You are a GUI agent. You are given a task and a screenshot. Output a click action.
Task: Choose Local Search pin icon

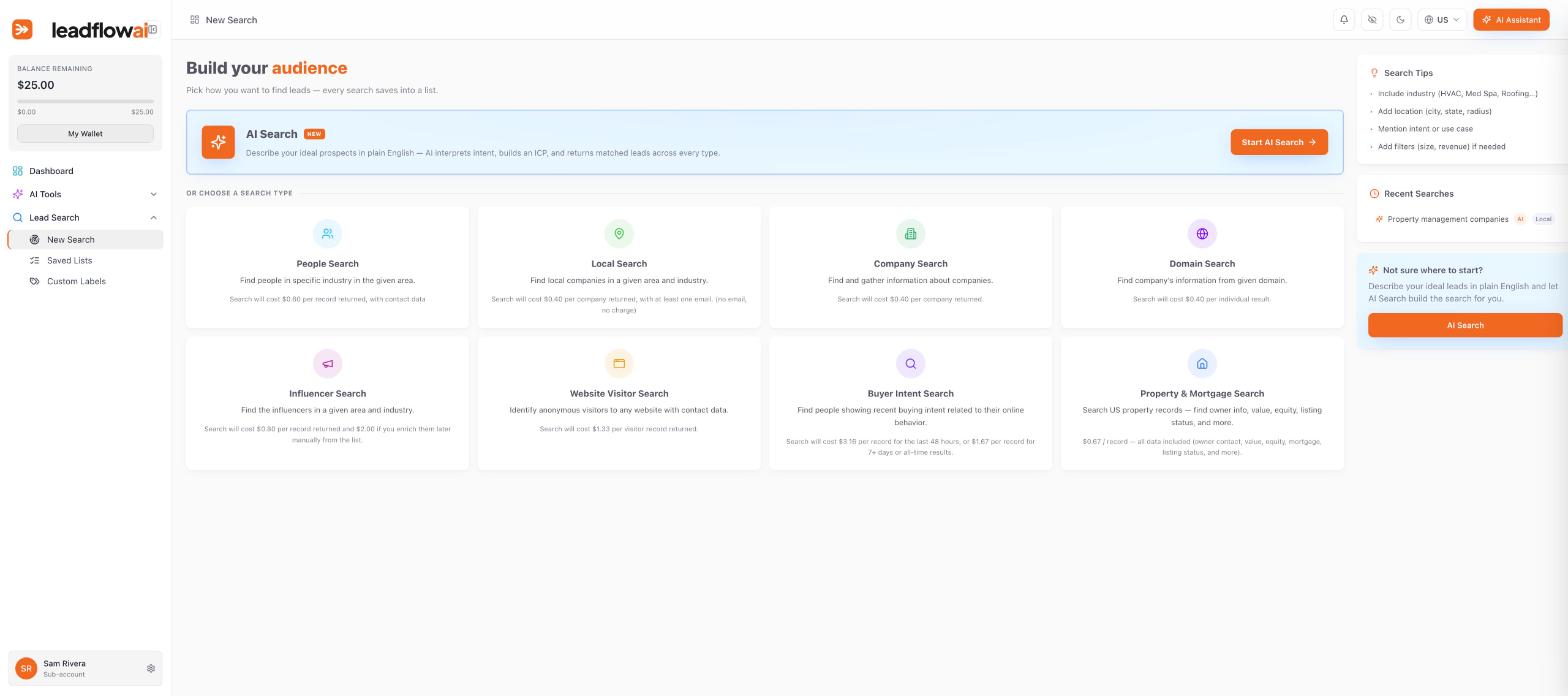[619, 233]
